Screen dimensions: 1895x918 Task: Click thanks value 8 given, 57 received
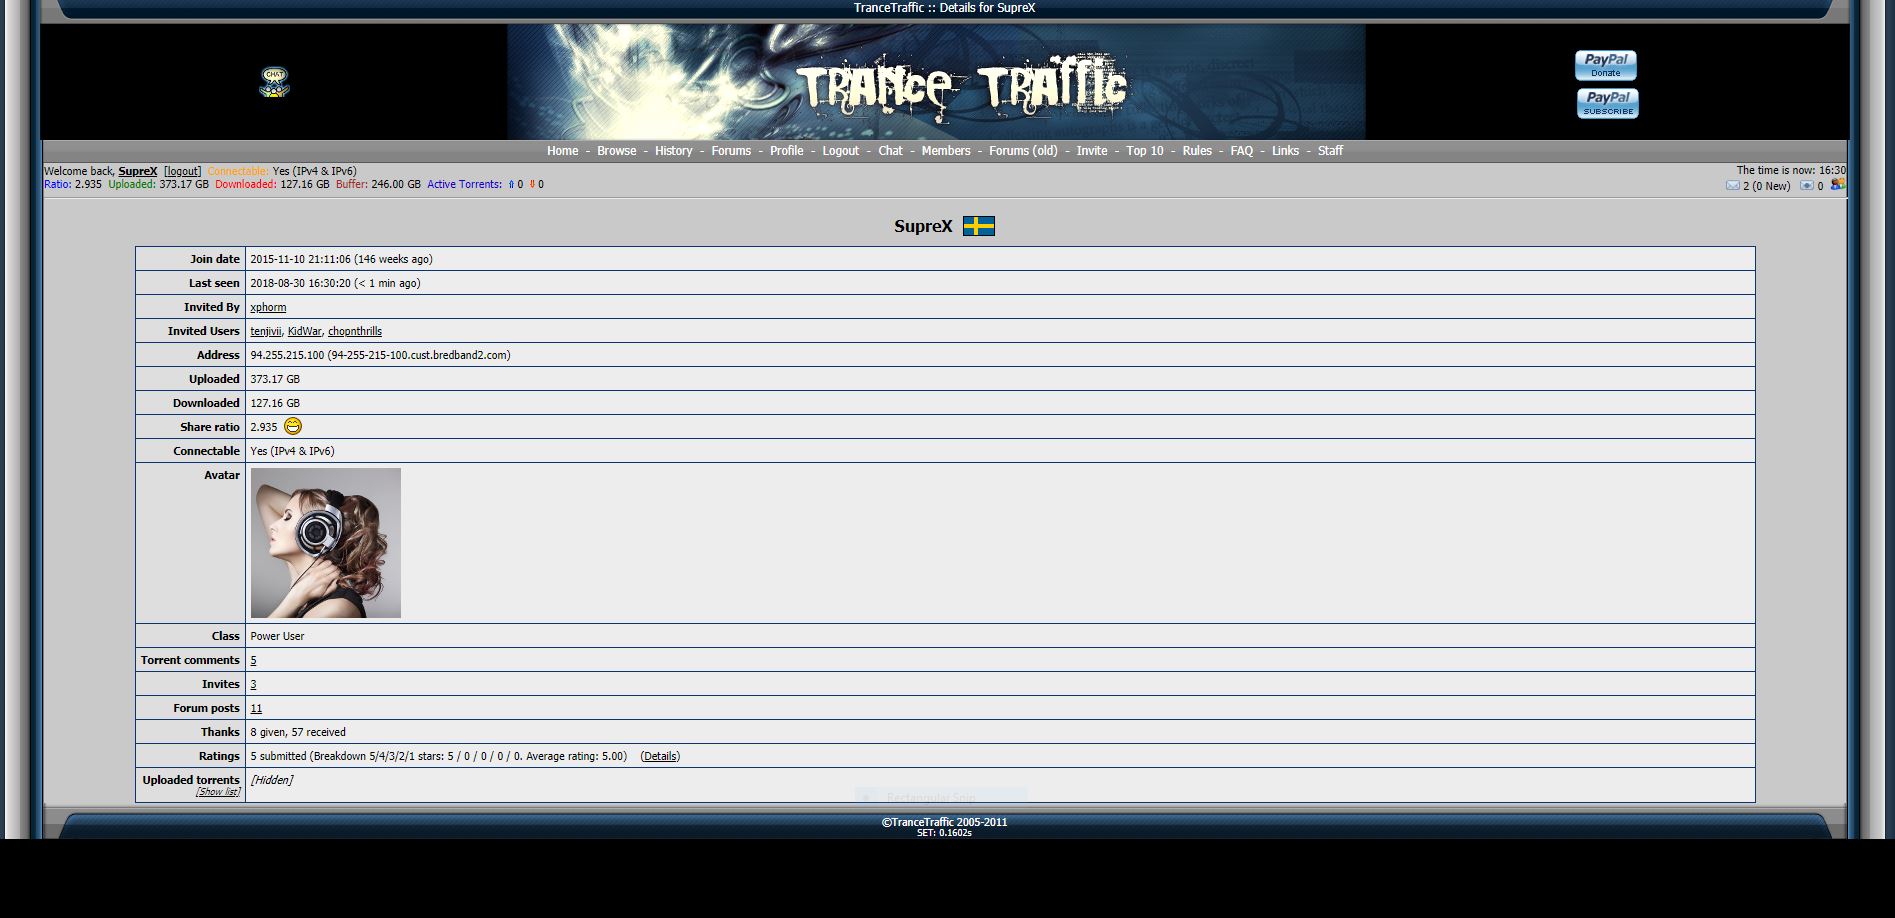(298, 732)
